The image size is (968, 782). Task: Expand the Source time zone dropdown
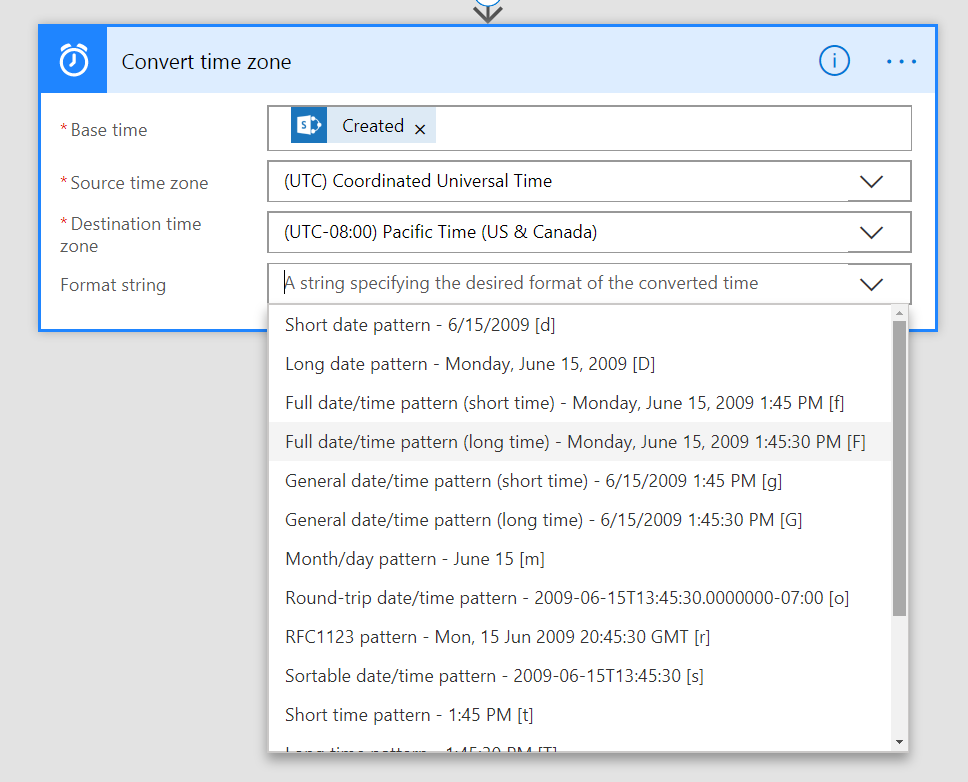(x=871, y=182)
